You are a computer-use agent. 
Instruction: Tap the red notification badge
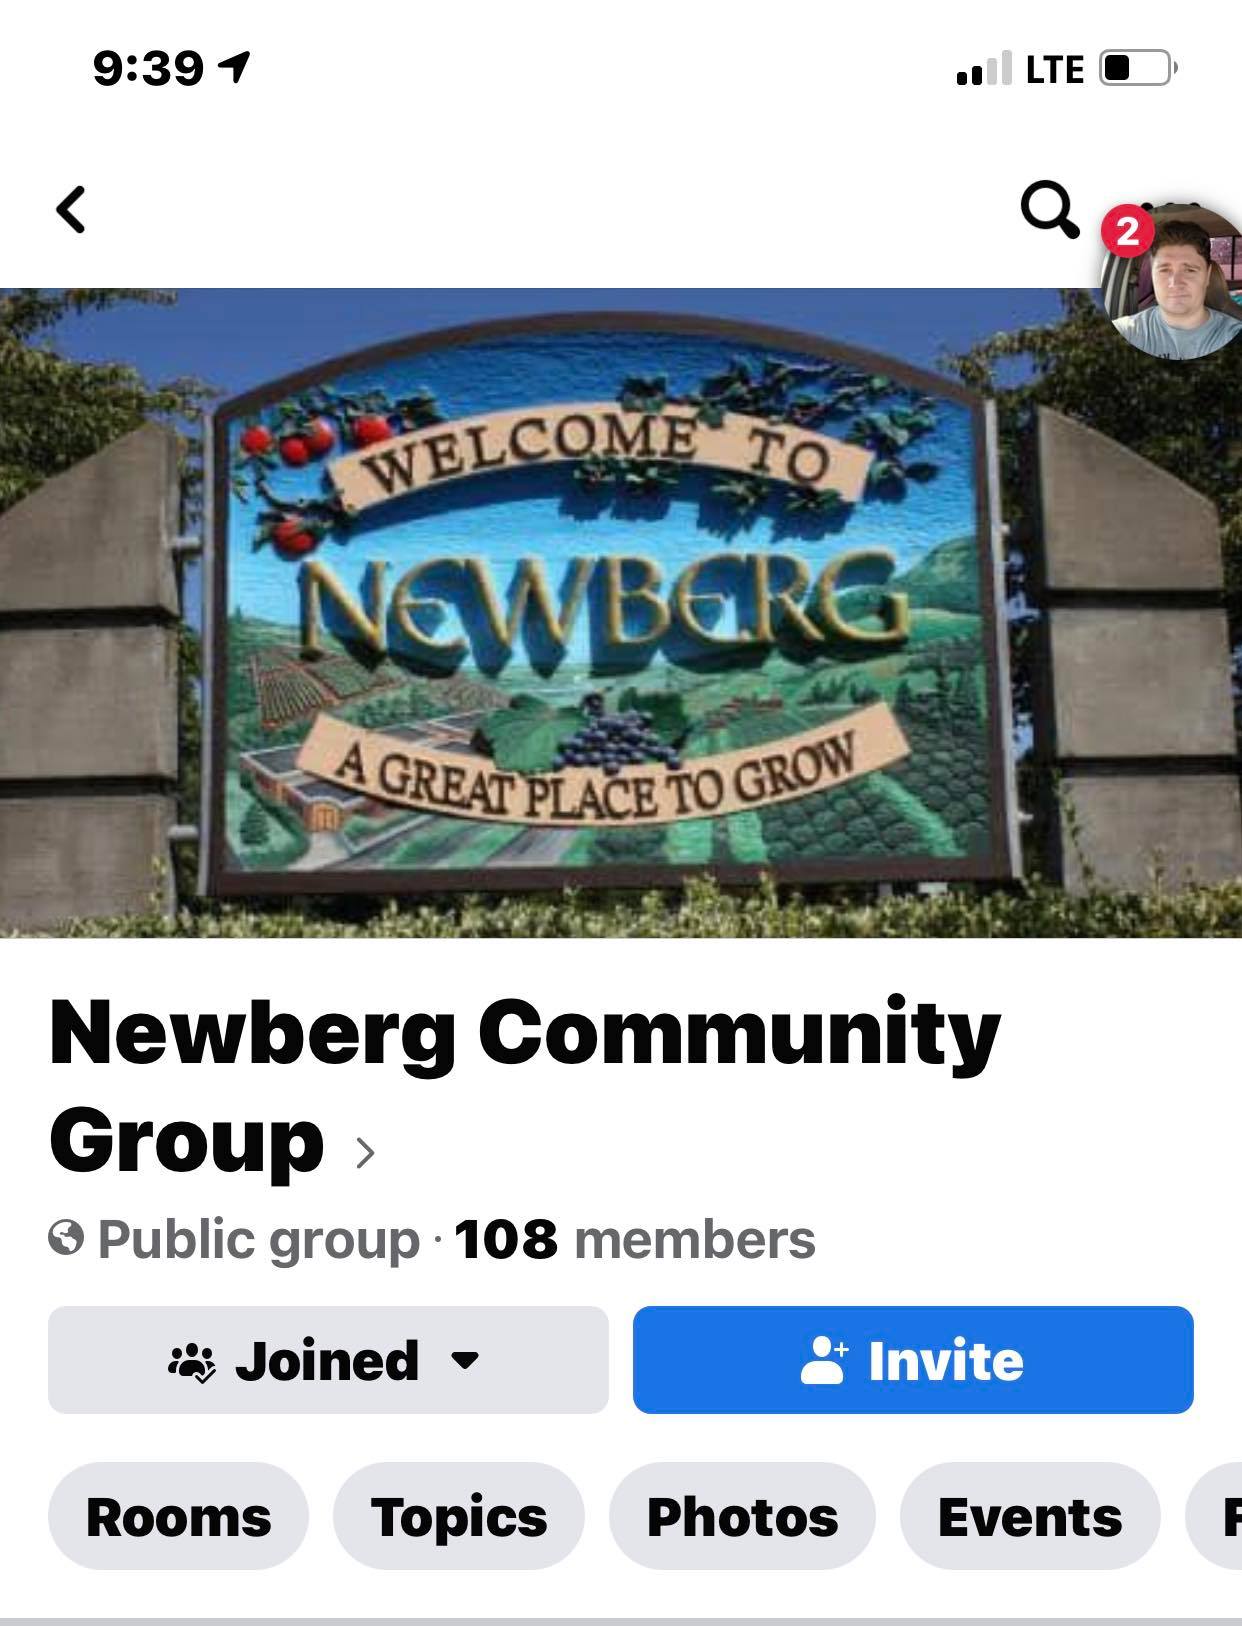click(1127, 231)
